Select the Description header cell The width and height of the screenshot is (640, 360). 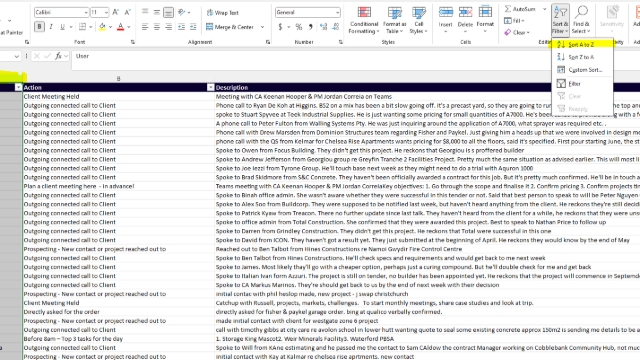[427, 87]
